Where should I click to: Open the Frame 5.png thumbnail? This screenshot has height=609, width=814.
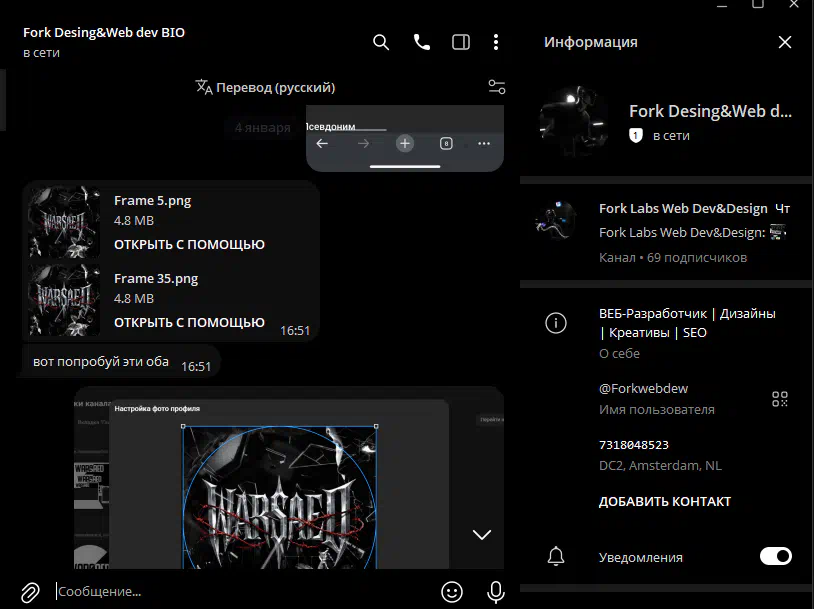(x=65, y=222)
